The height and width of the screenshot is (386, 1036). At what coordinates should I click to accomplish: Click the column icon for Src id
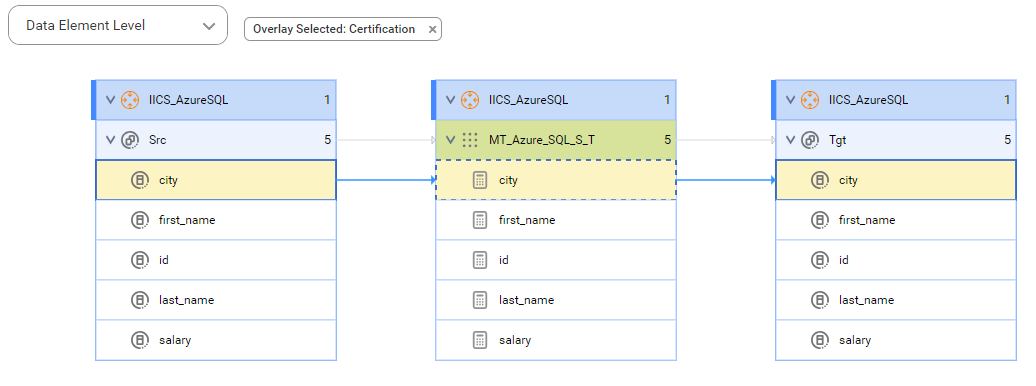click(139, 260)
